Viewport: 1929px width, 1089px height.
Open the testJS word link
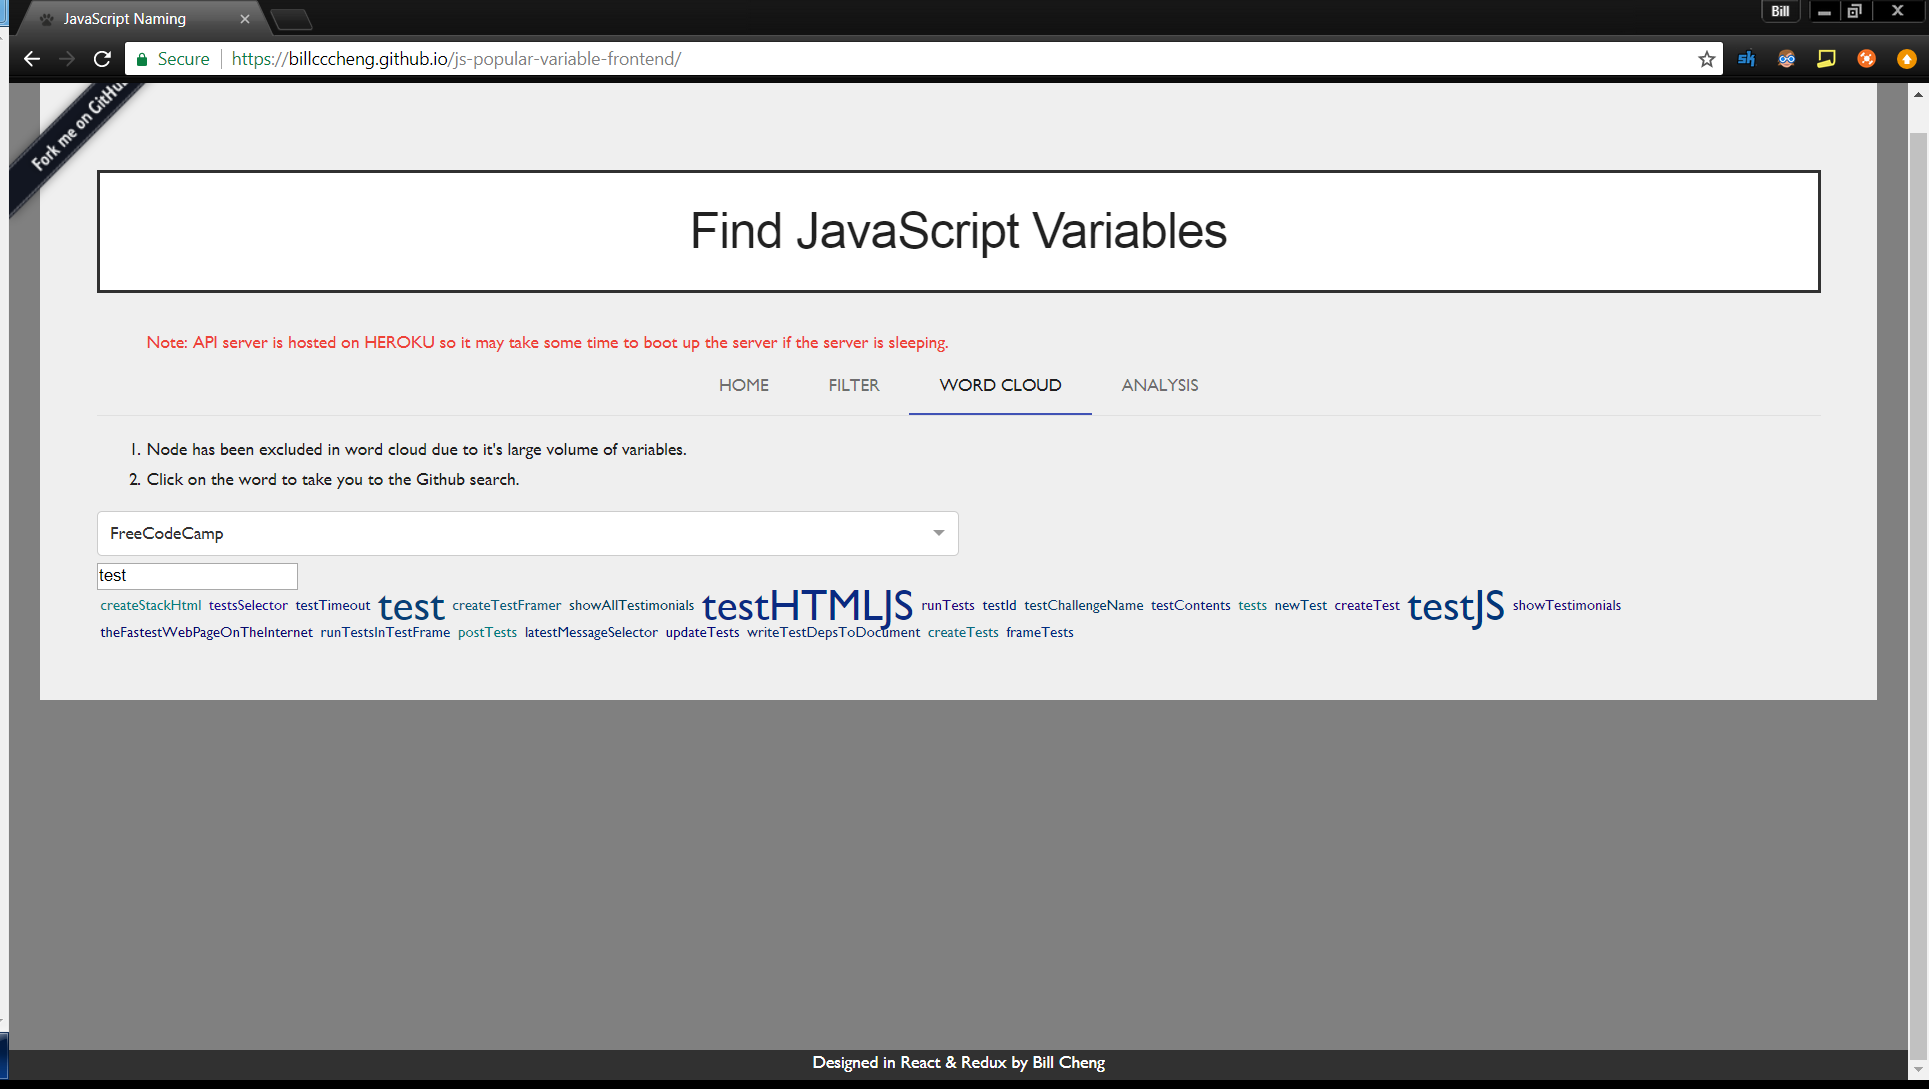tap(1455, 606)
